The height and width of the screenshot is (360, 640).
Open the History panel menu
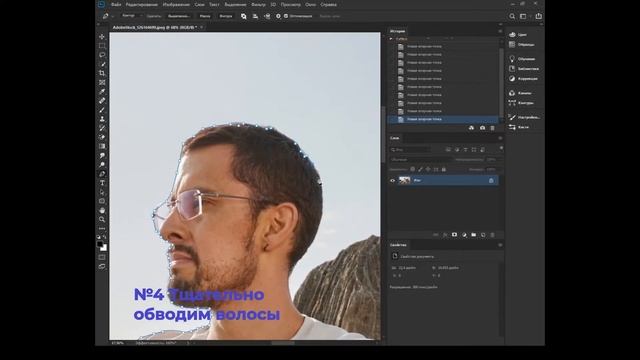pos(500,31)
